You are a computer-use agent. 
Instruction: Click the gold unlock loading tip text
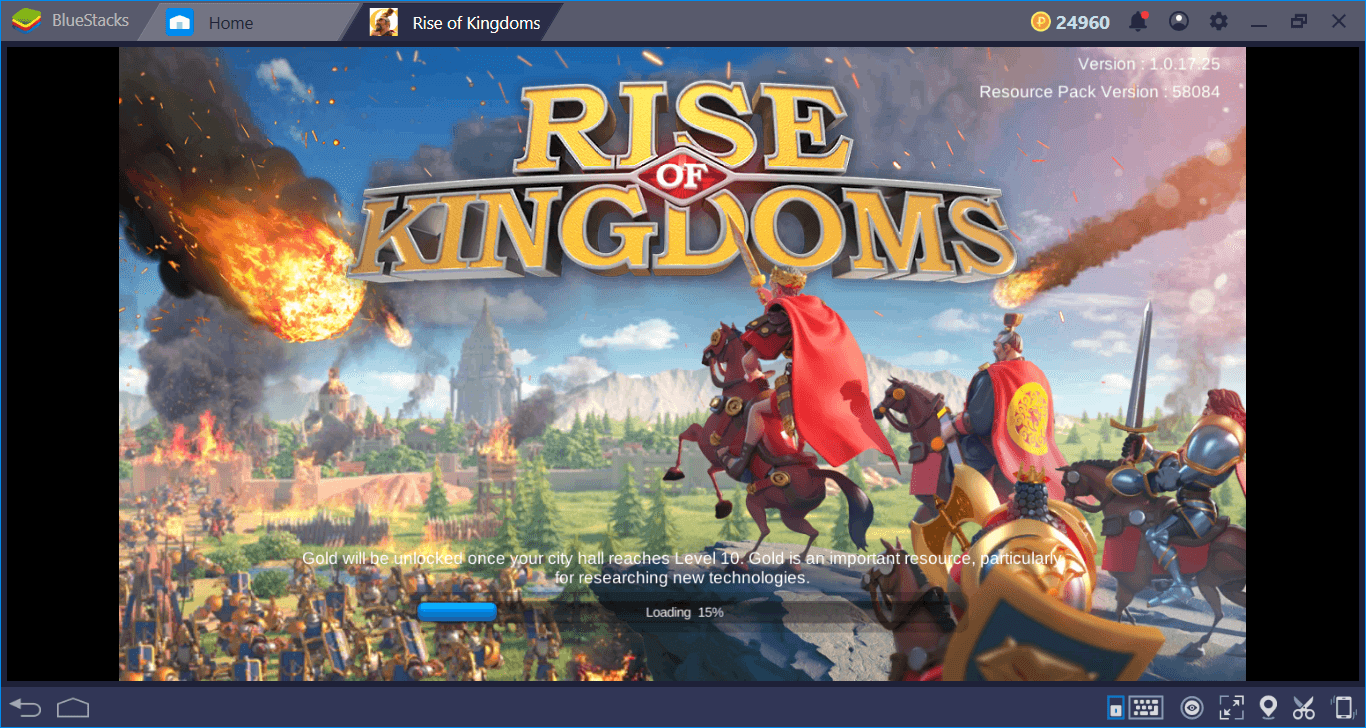point(682,568)
